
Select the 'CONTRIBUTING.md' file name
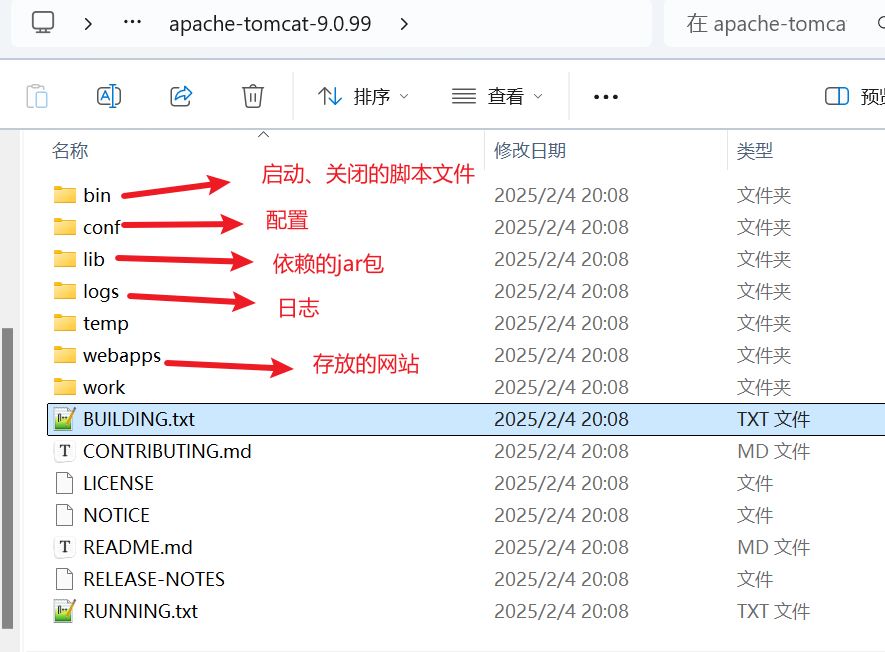click(167, 451)
